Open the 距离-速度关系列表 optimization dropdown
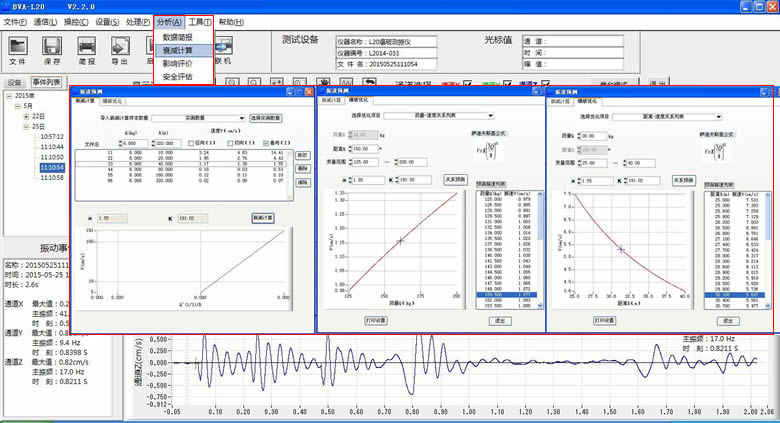 click(x=667, y=116)
